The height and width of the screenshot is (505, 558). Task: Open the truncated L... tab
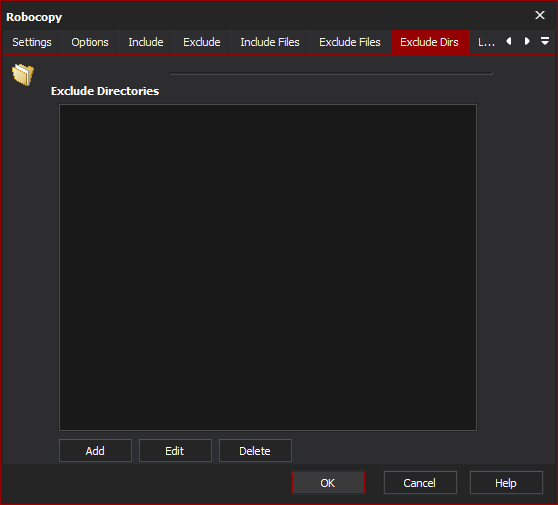coord(486,42)
